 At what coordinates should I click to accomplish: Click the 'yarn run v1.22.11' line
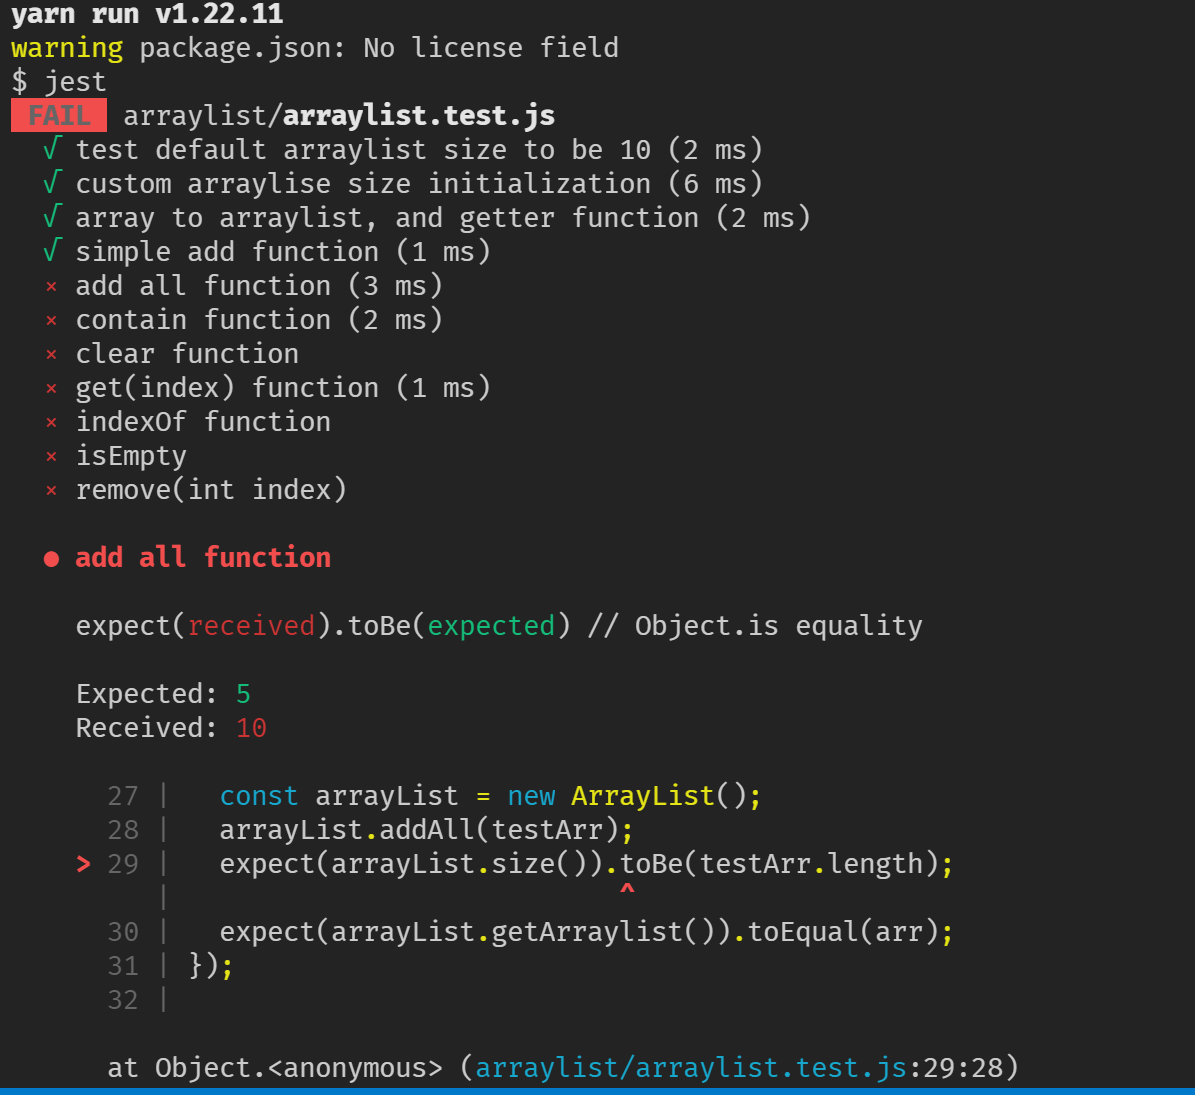point(147,14)
